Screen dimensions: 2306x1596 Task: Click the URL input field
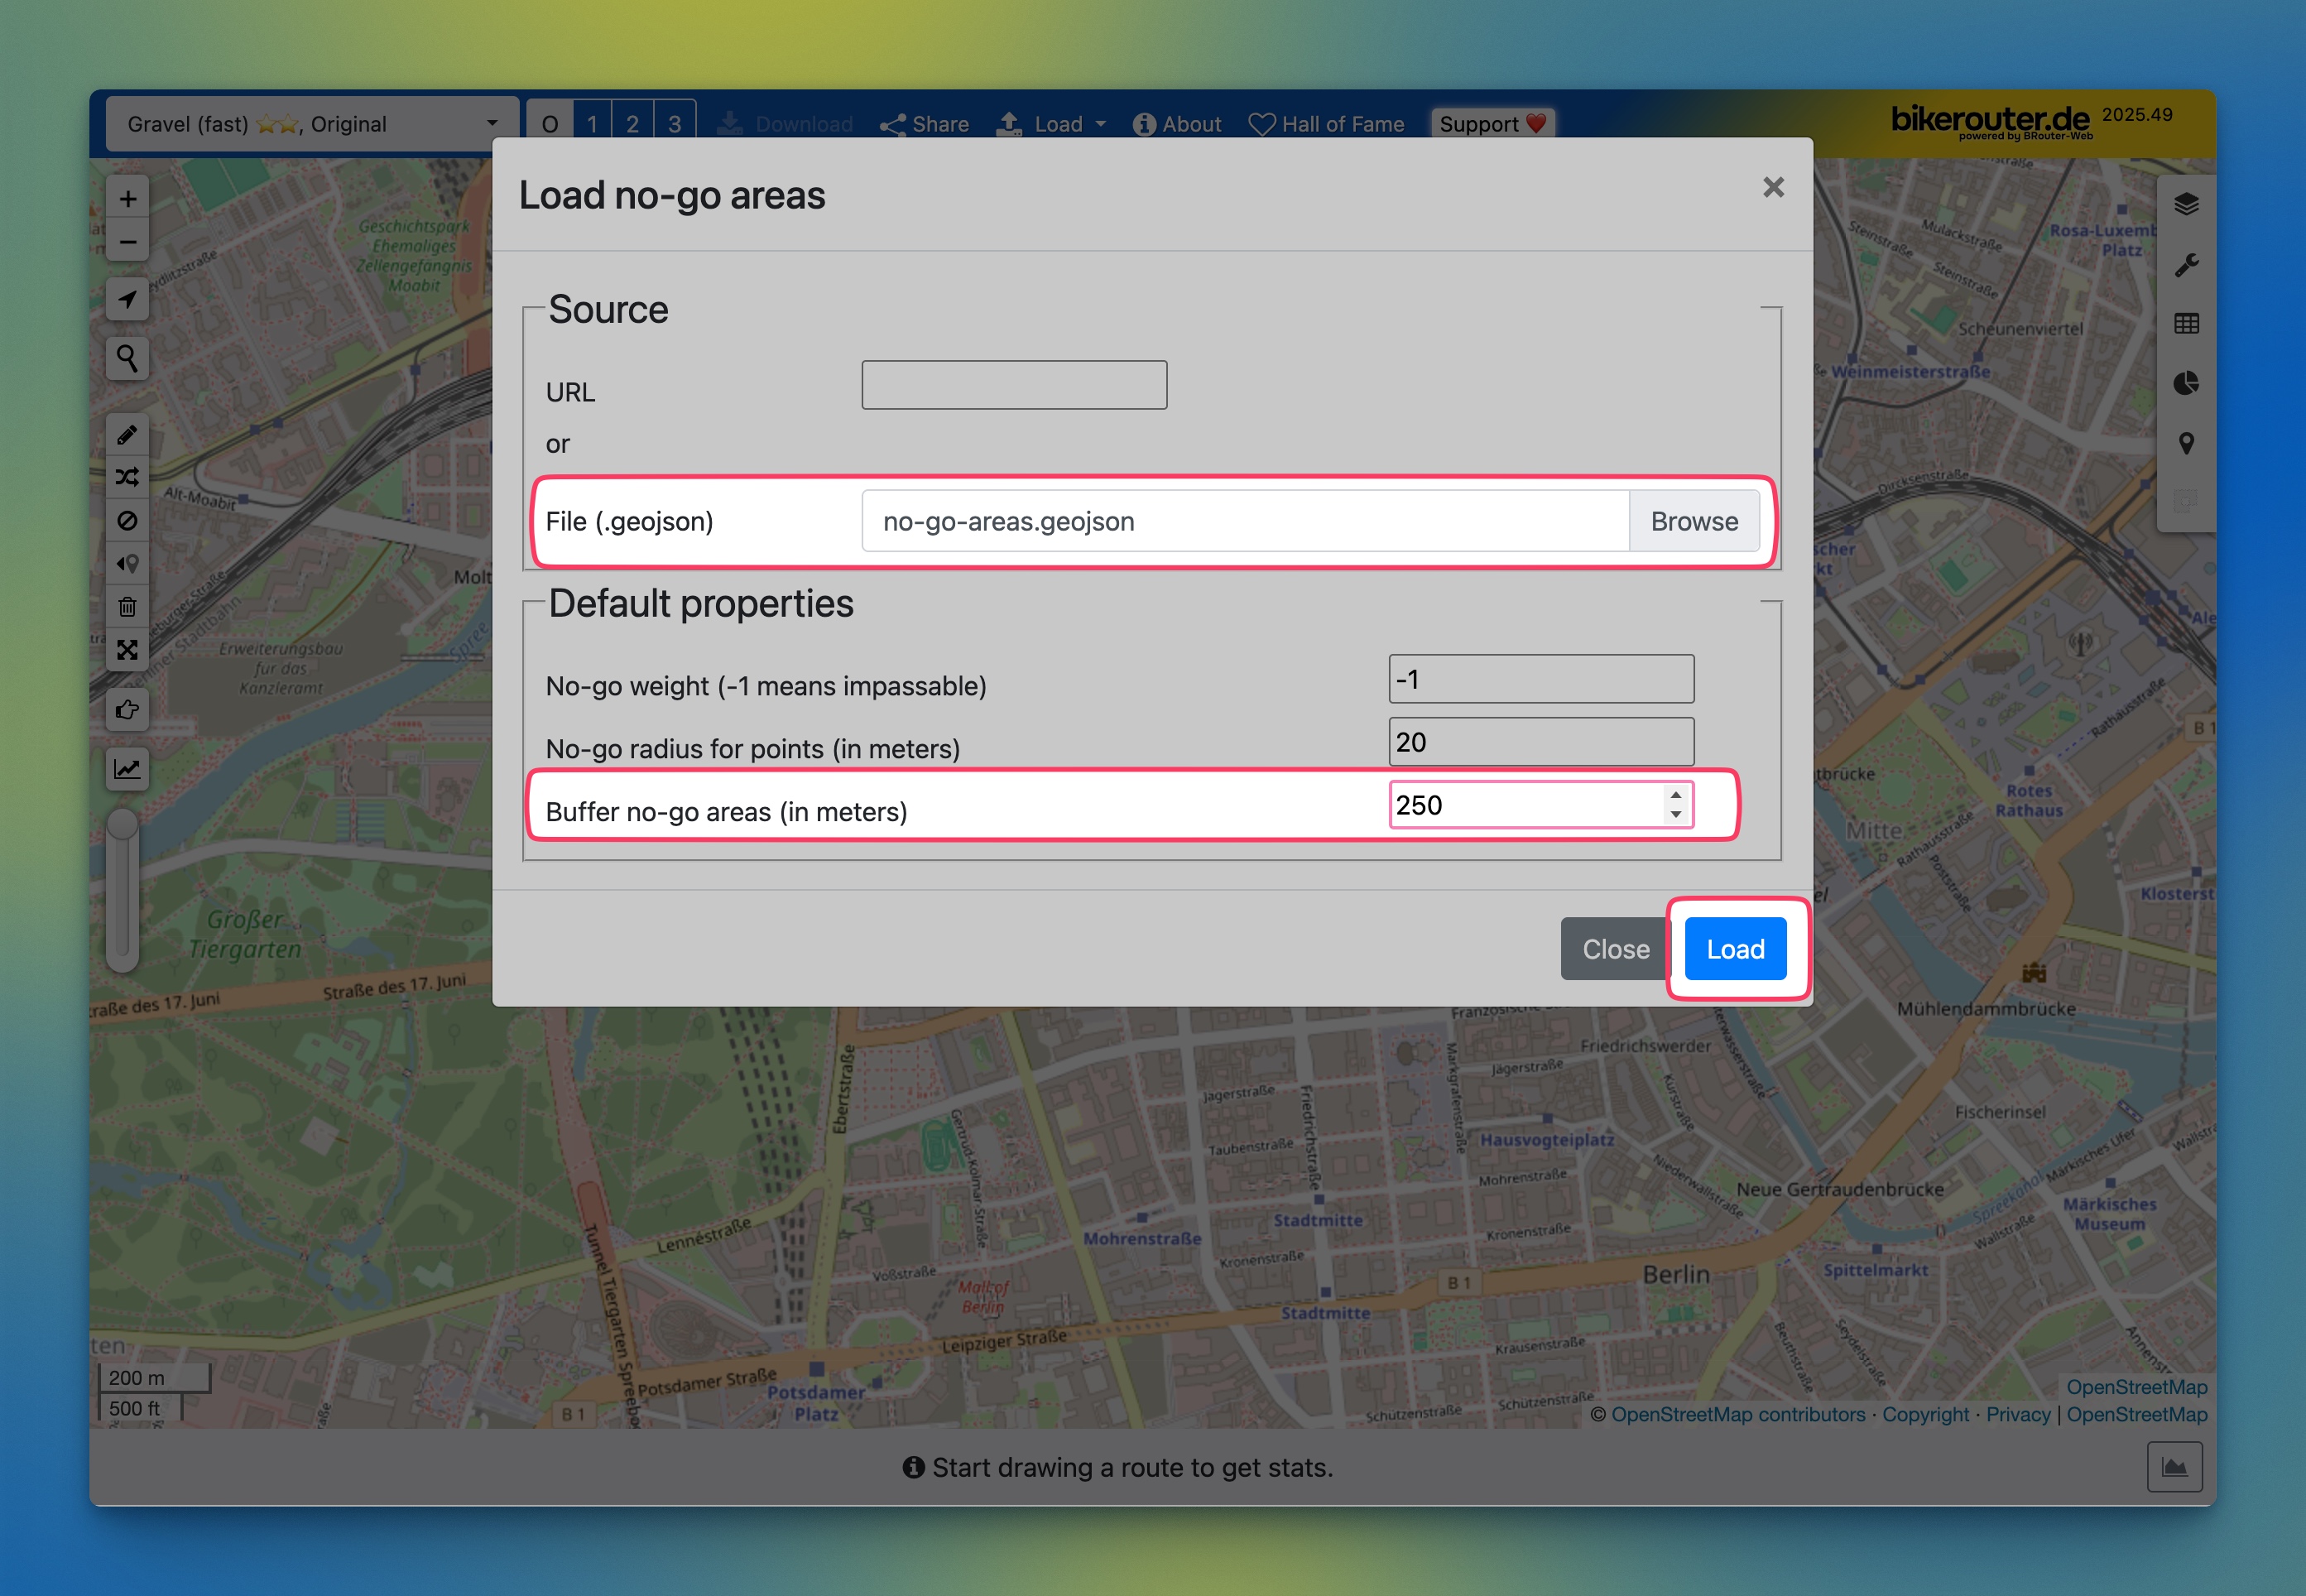pyautogui.click(x=1014, y=385)
